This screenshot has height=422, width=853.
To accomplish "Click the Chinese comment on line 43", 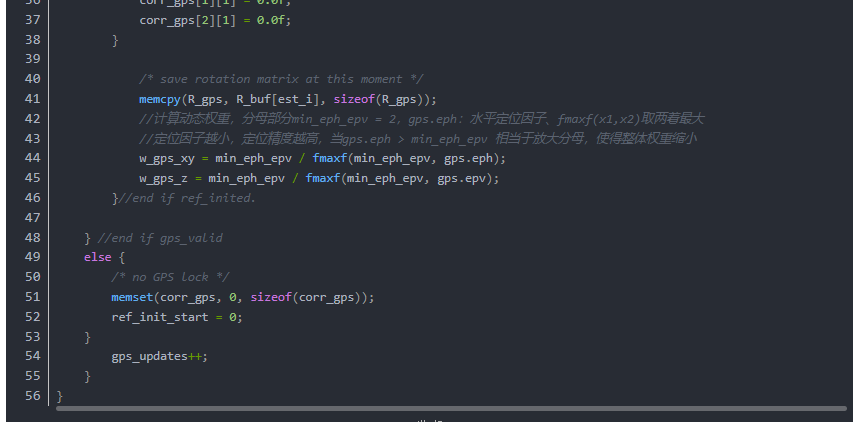I will pos(418,139).
